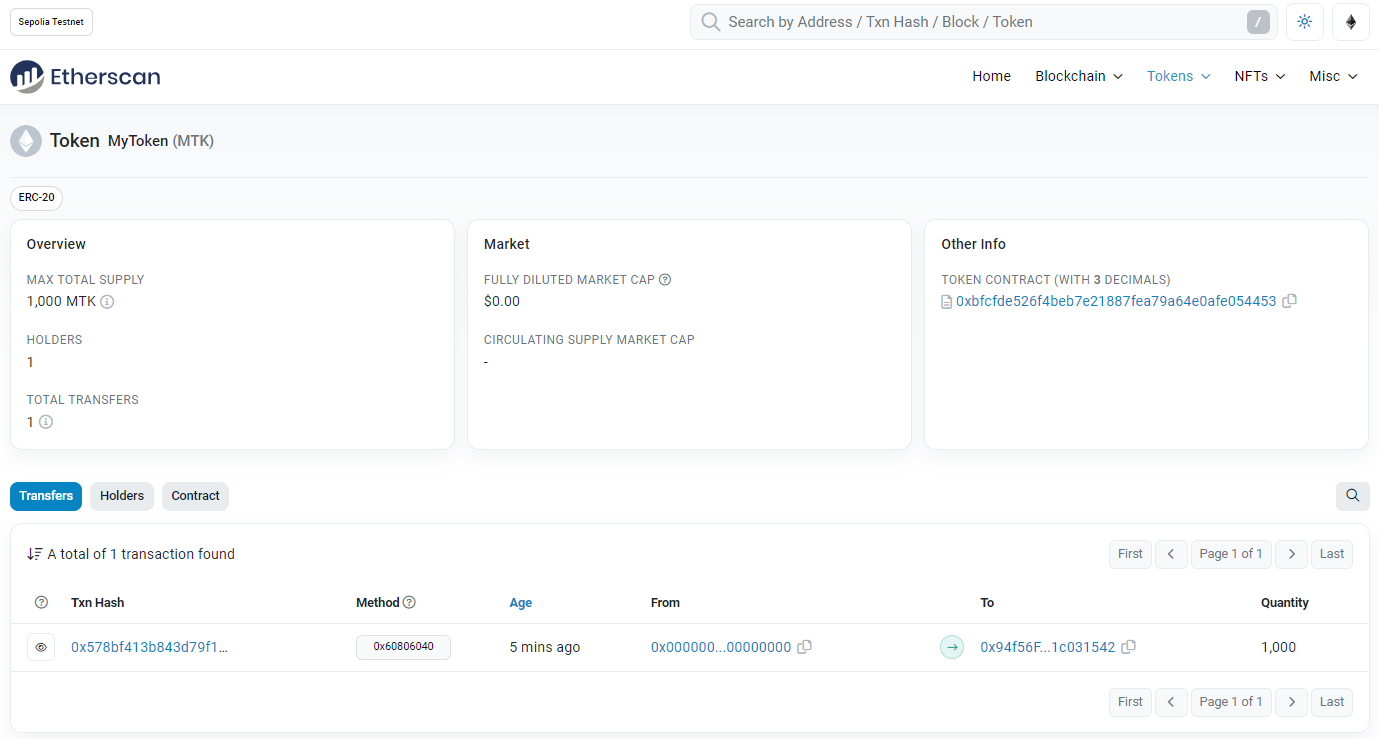This screenshot has height=739, width=1379.
Task: Click the Page 1 of 1 label at bottom
Action: [1231, 702]
